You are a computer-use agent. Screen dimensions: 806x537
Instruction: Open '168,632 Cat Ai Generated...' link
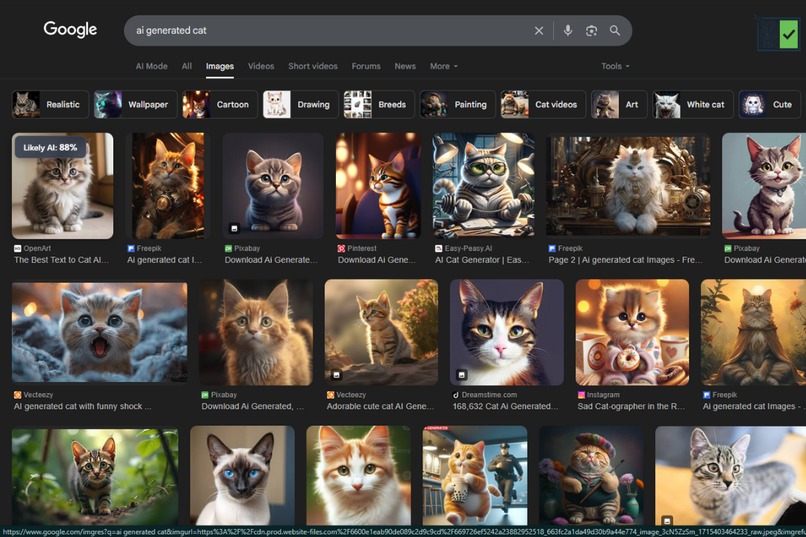[x=505, y=406]
